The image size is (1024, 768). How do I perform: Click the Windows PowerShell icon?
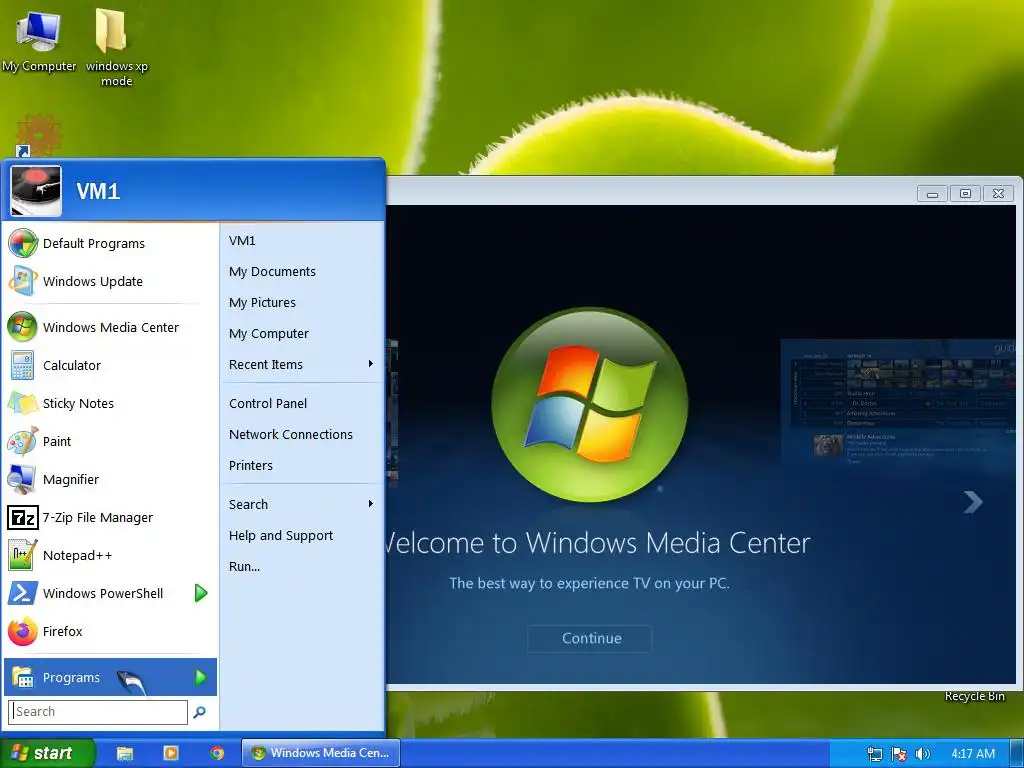point(23,593)
